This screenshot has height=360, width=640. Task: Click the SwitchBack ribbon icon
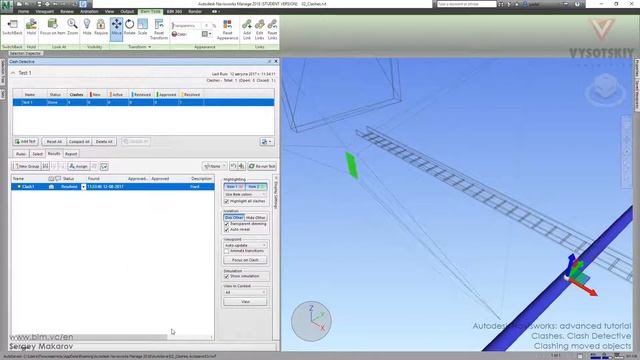[12, 24]
